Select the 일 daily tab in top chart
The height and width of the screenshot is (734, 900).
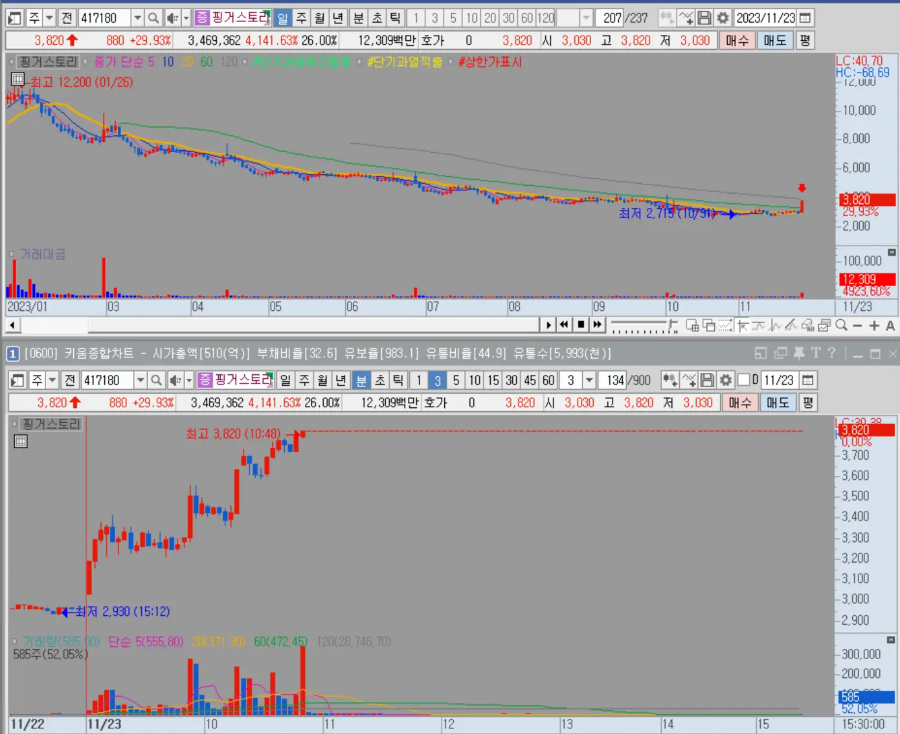(x=282, y=18)
